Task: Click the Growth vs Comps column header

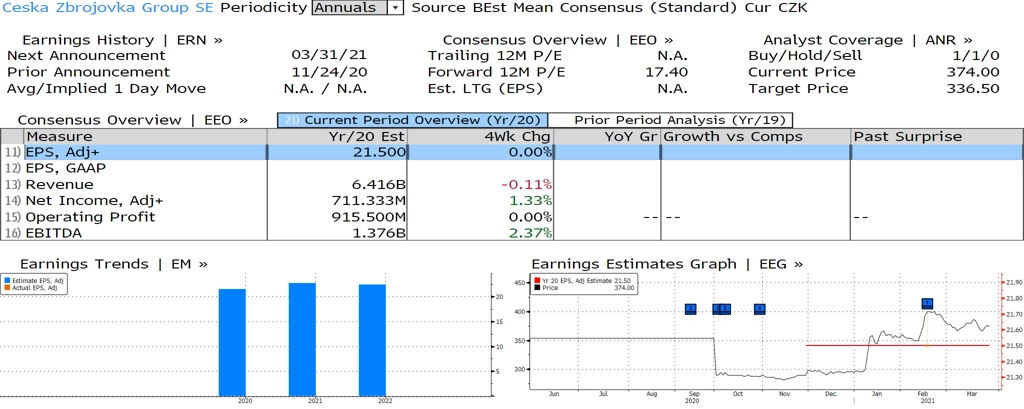Action: tap(756, 136)
